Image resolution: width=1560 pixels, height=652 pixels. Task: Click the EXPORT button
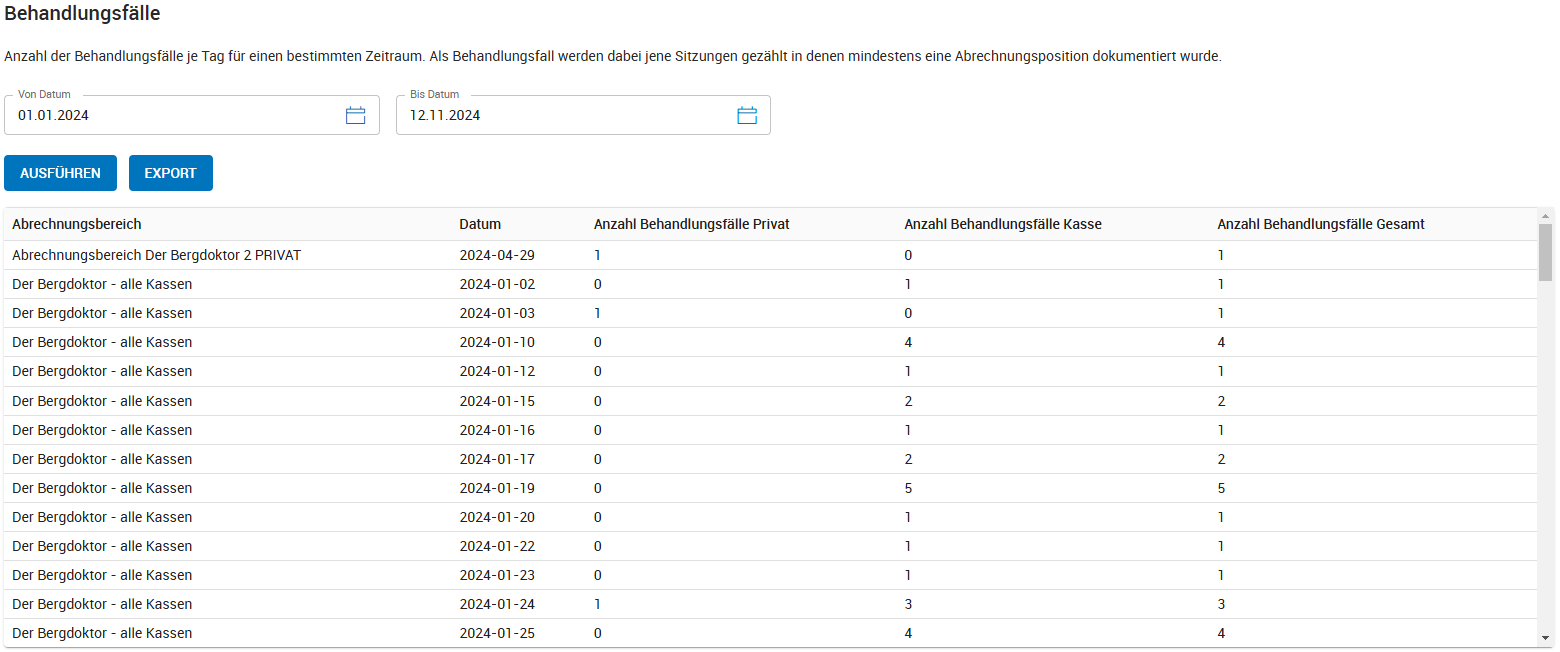(x=171, y=173)
